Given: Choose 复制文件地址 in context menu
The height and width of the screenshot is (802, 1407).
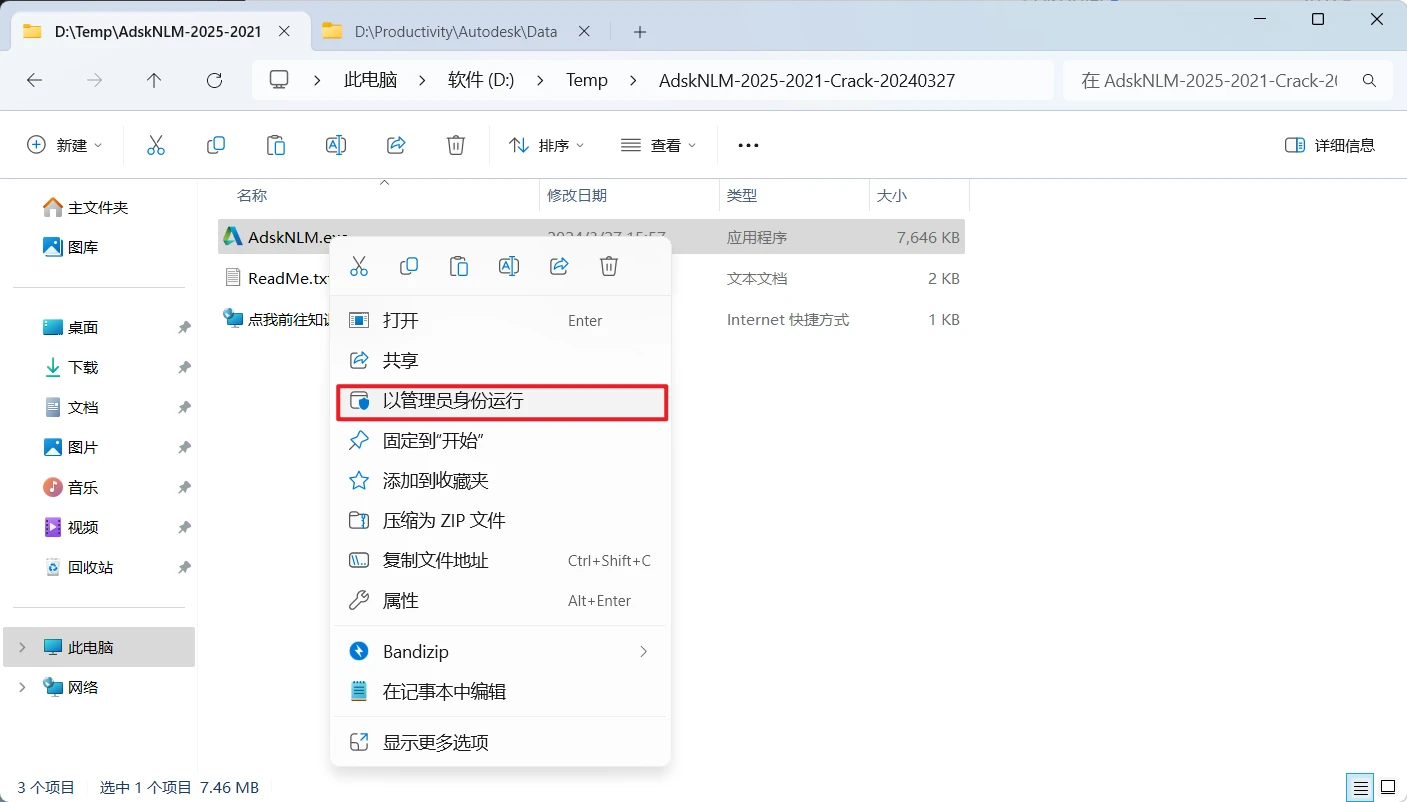Looking at the screenshot, I should pyautogui.click(x=500, y=561).
